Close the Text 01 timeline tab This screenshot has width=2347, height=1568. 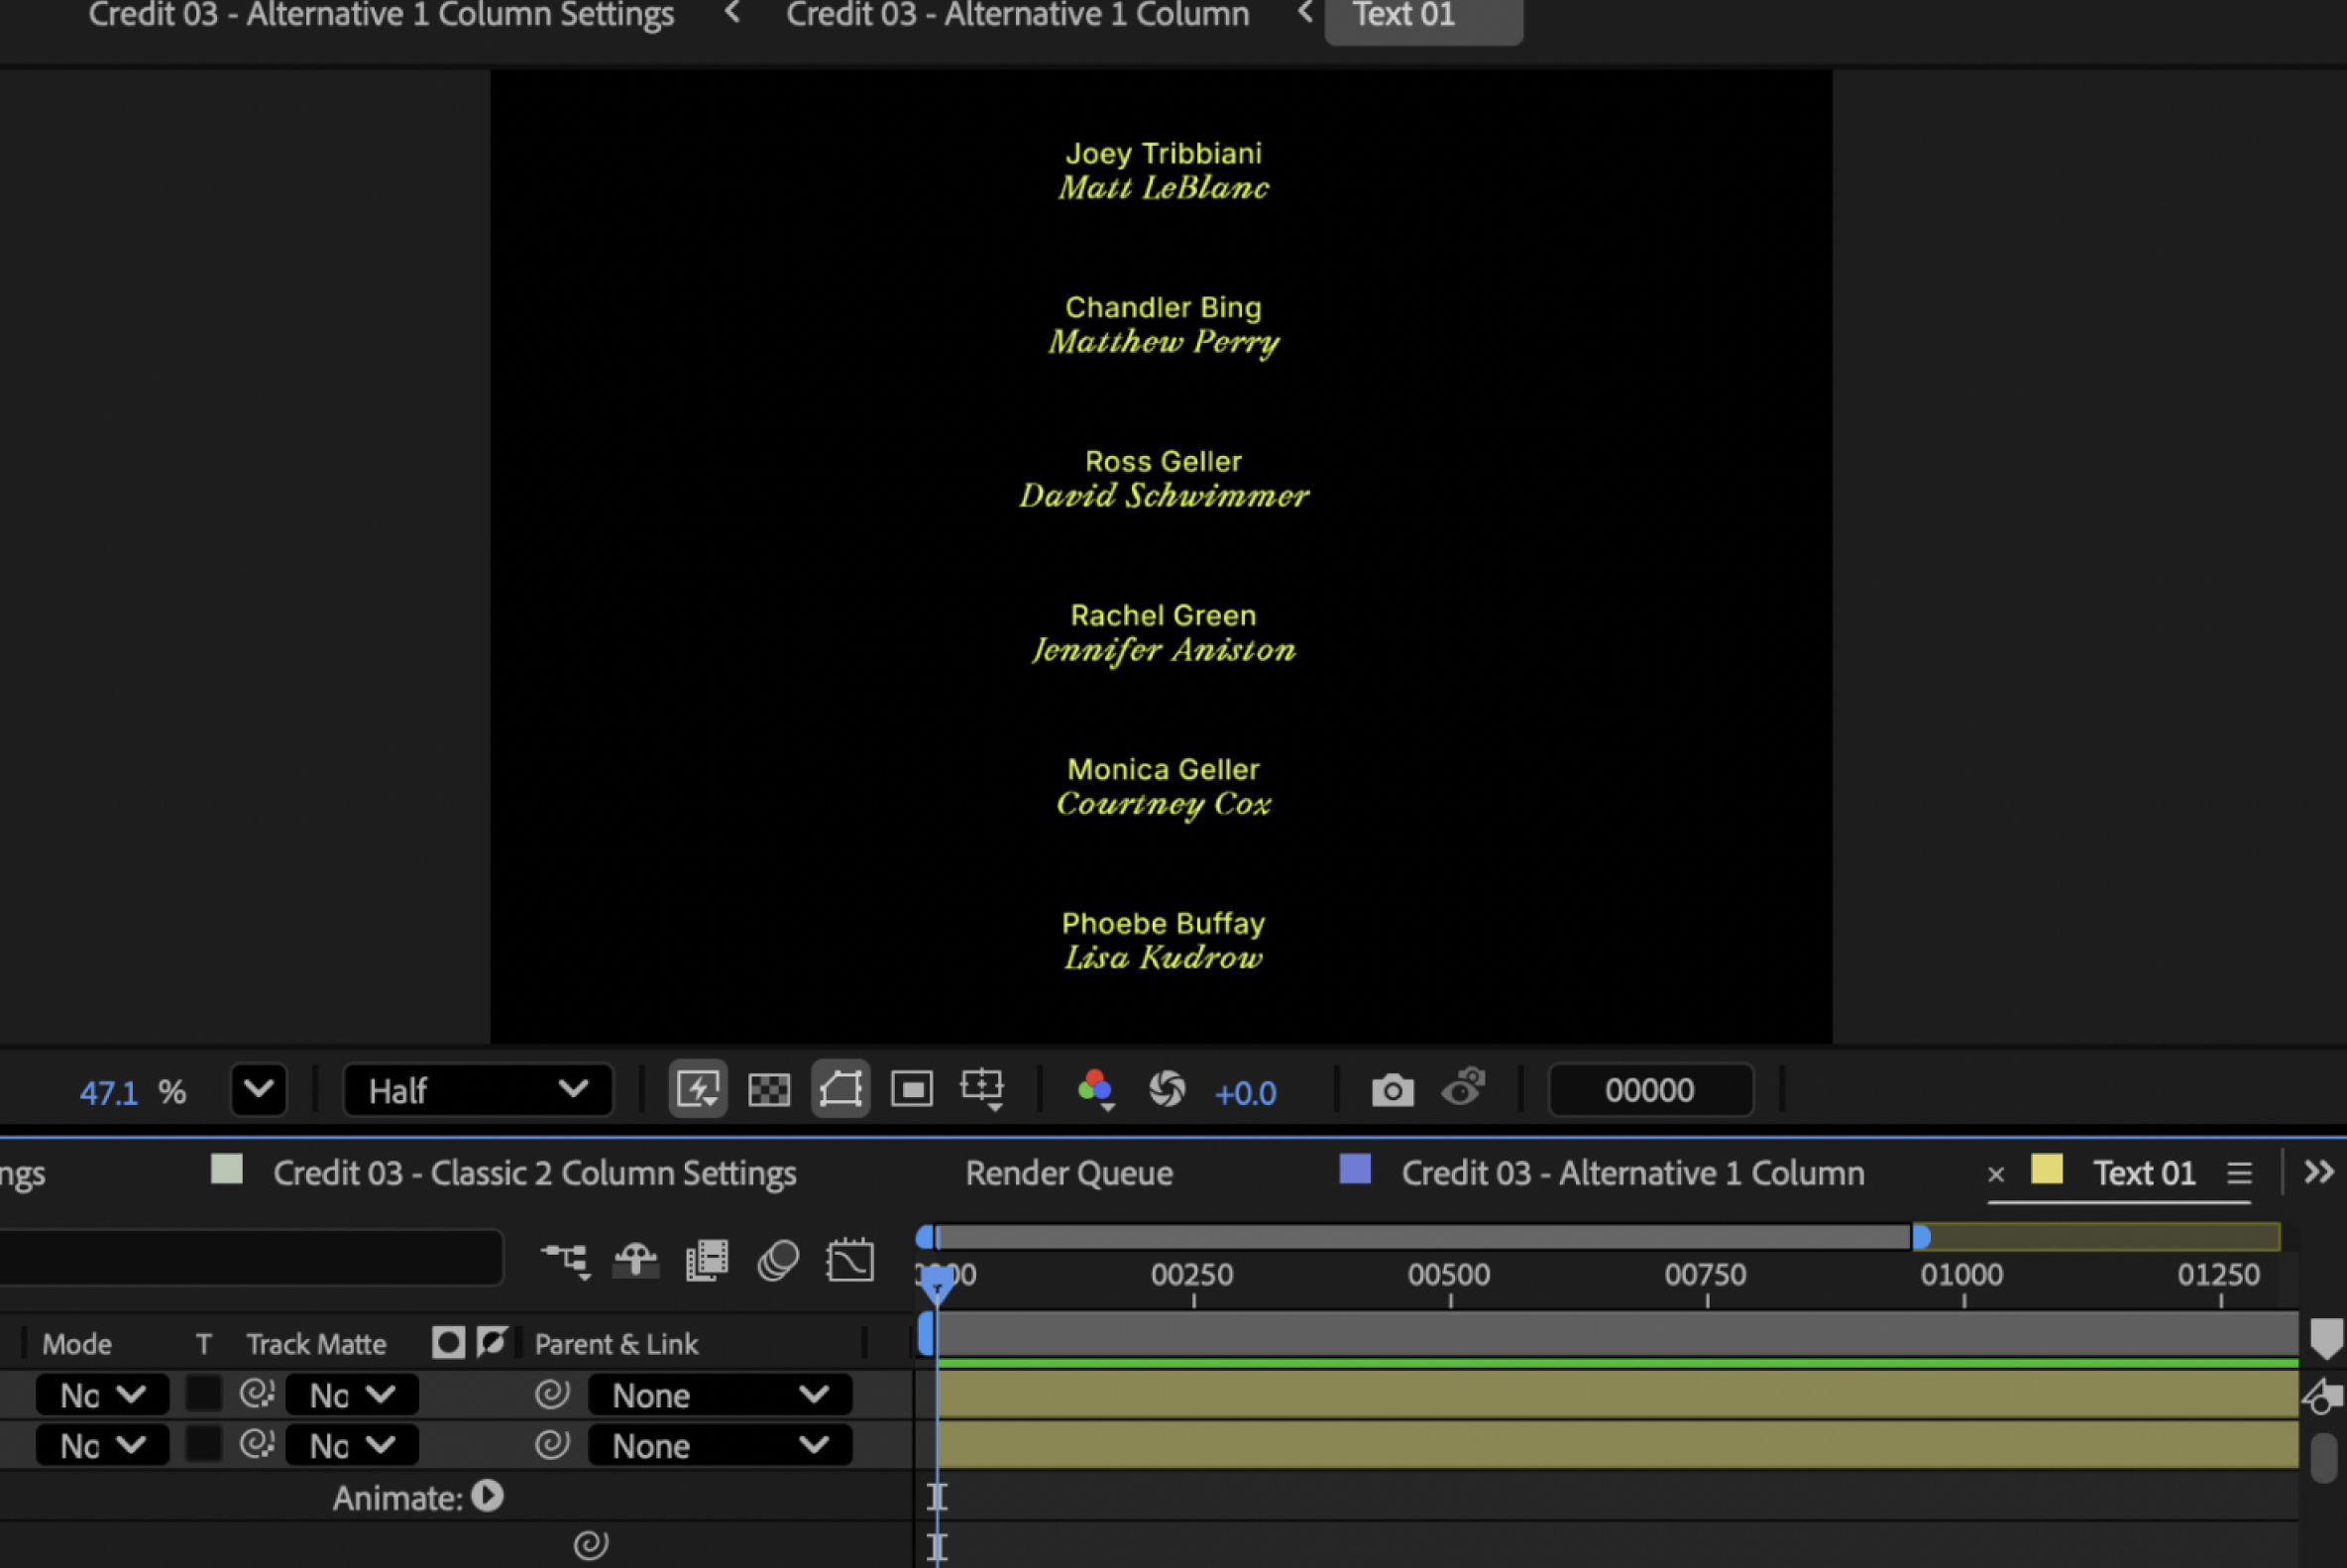tap(1996, 1174)
